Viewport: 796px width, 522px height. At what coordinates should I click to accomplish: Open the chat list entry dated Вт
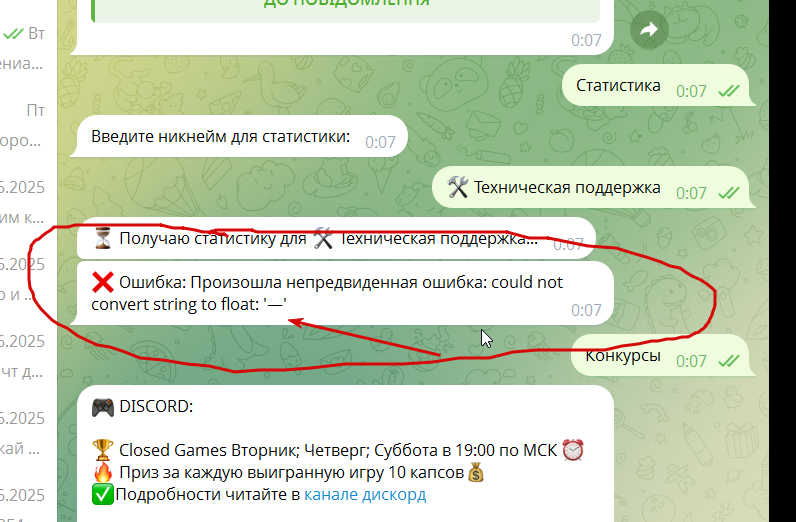[x=28, y=48]
